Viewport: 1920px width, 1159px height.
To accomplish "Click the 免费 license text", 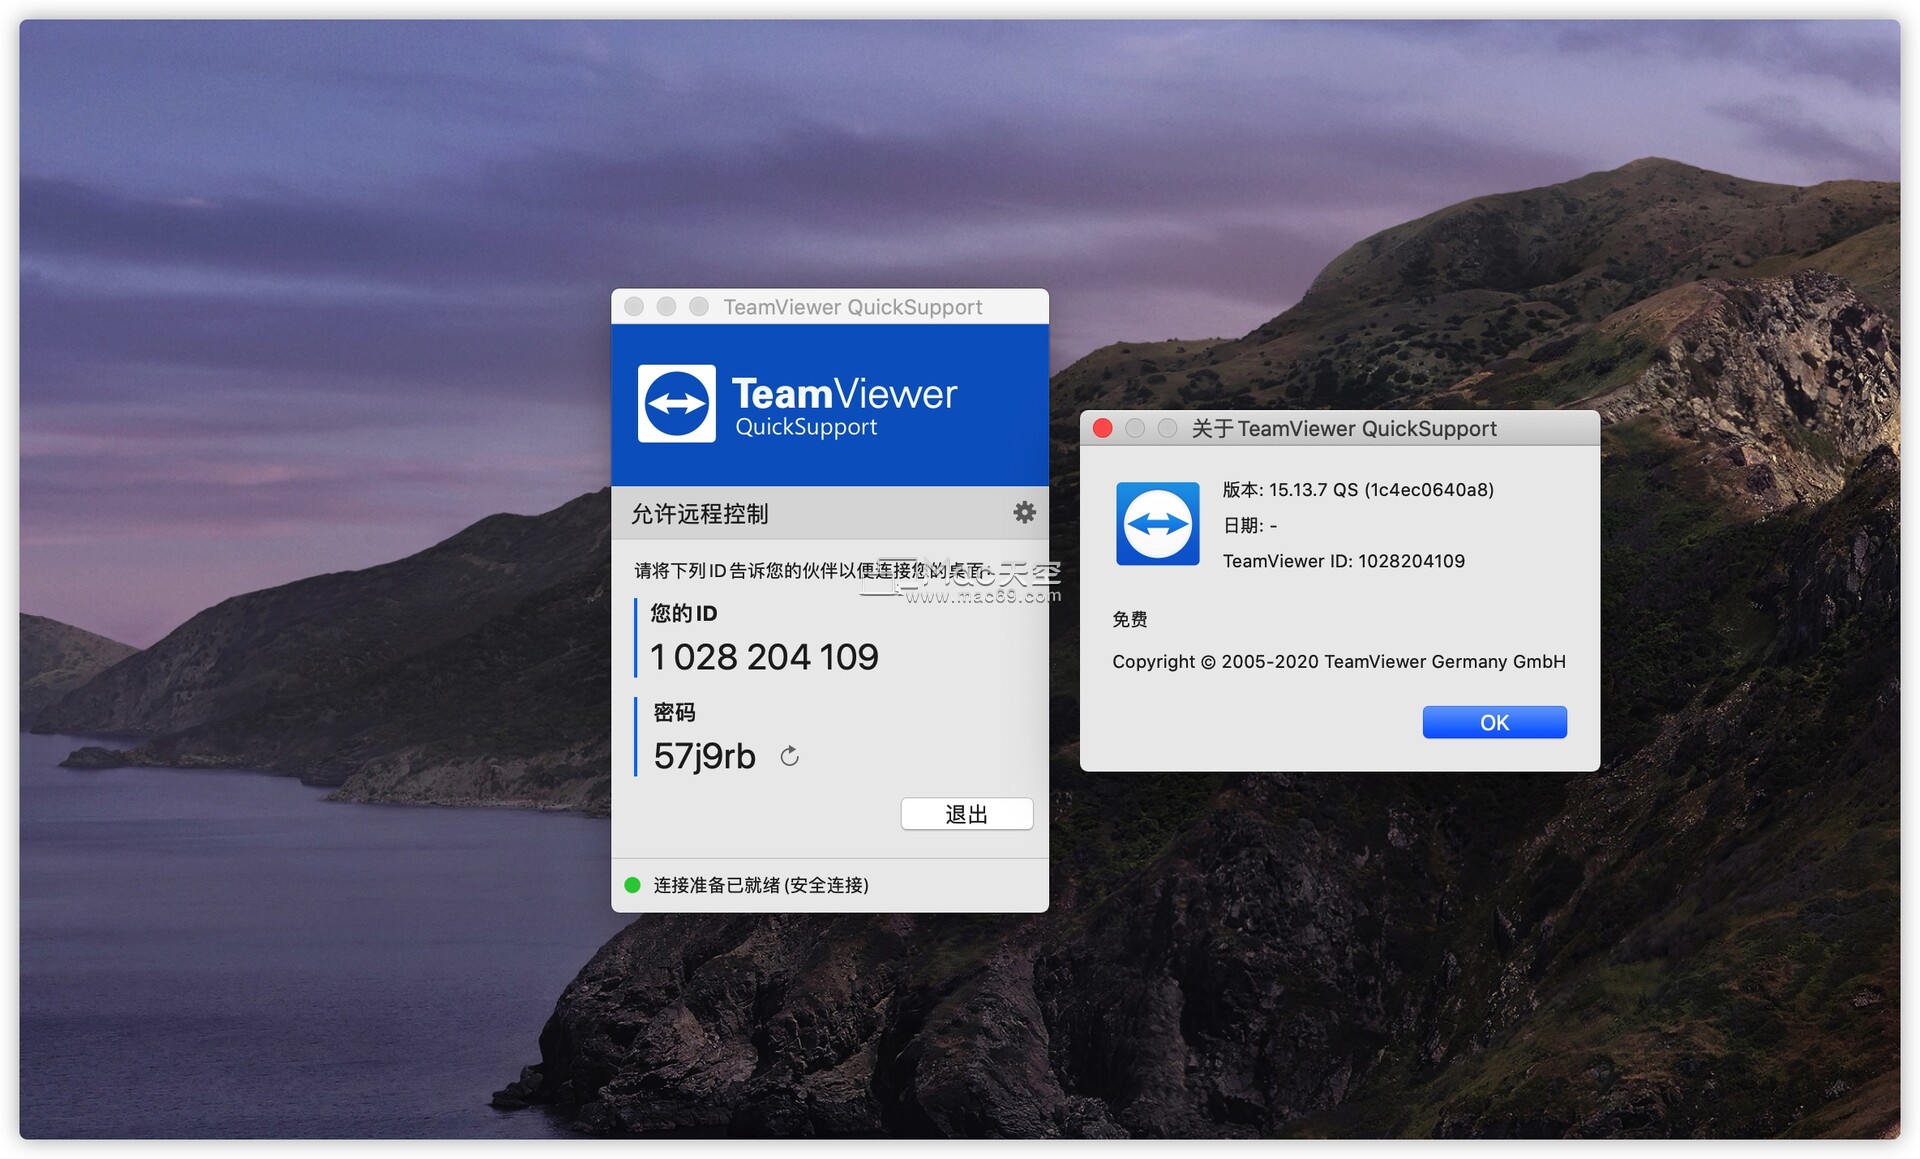I will point(1130,619).
